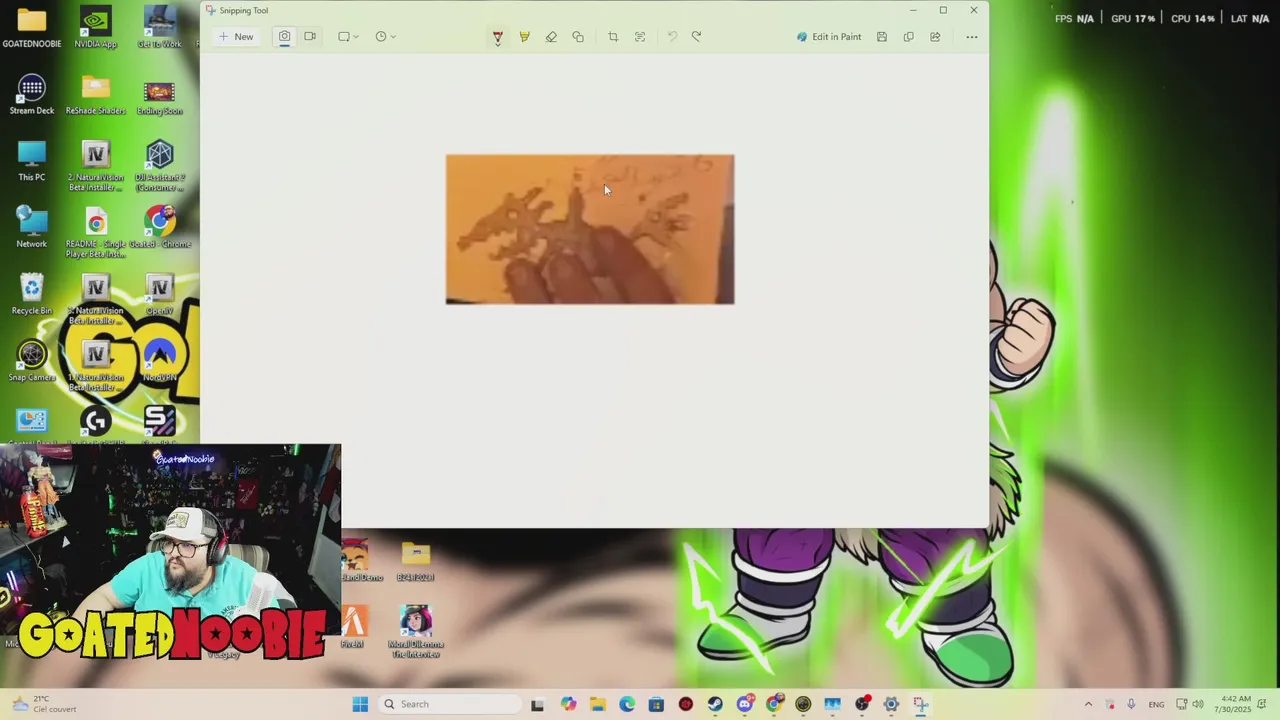Select the B231202ul folder on desktop
The width and height of the screenshot is (1280, 720).
click(416, 562)
